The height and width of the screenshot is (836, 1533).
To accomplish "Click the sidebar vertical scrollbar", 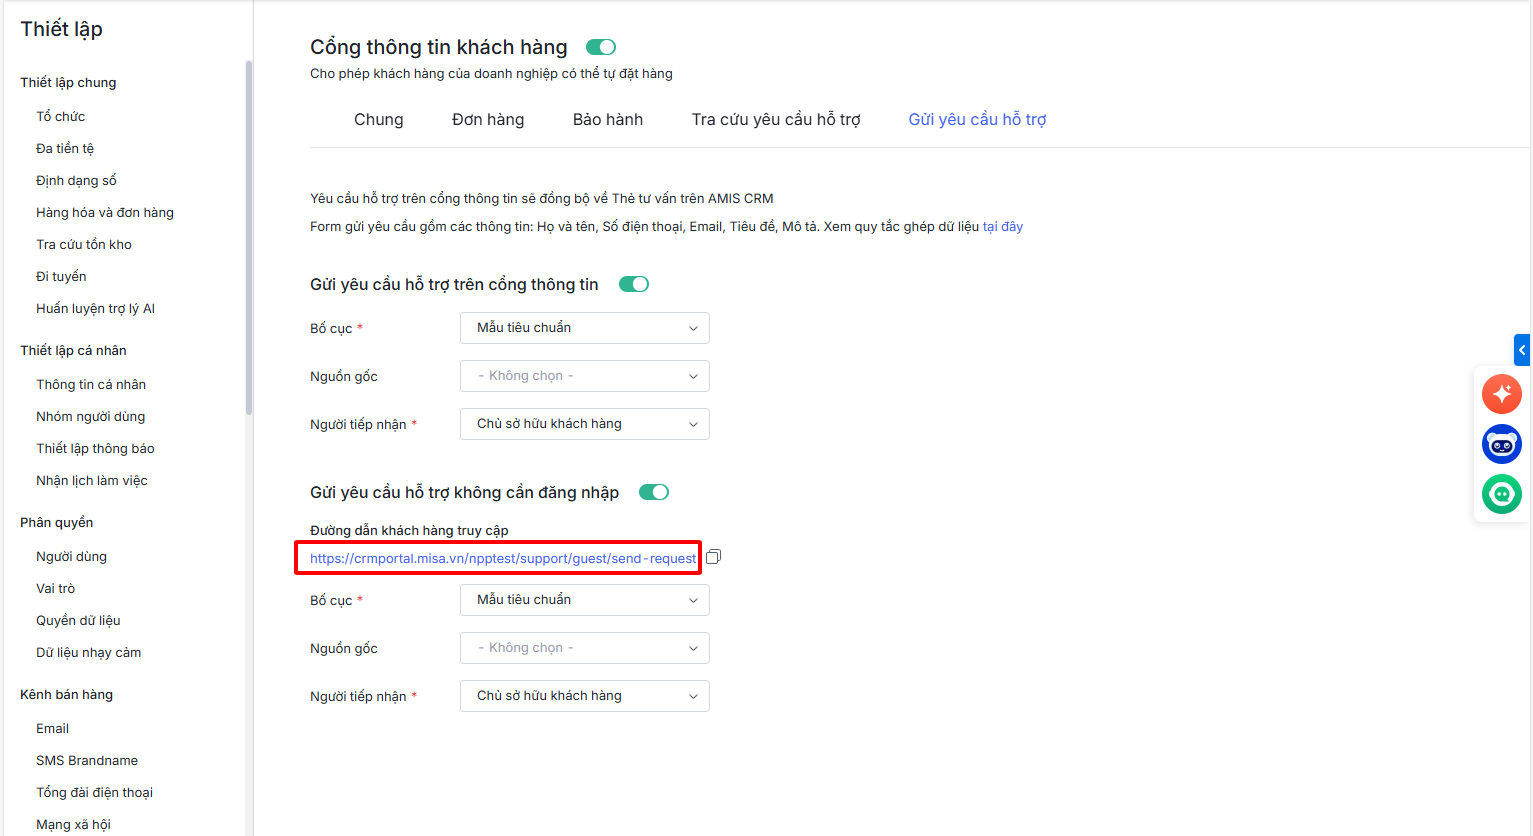I will (249, 238).
